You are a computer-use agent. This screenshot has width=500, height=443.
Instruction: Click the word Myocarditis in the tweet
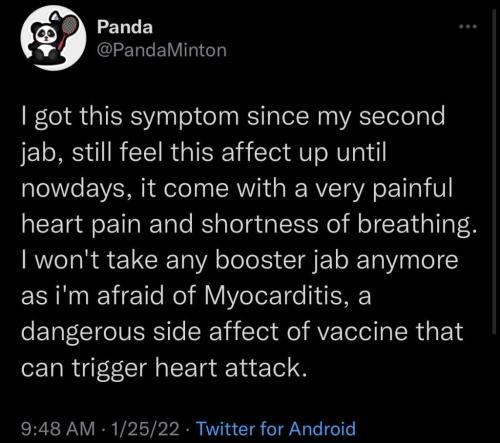[274, 296]
